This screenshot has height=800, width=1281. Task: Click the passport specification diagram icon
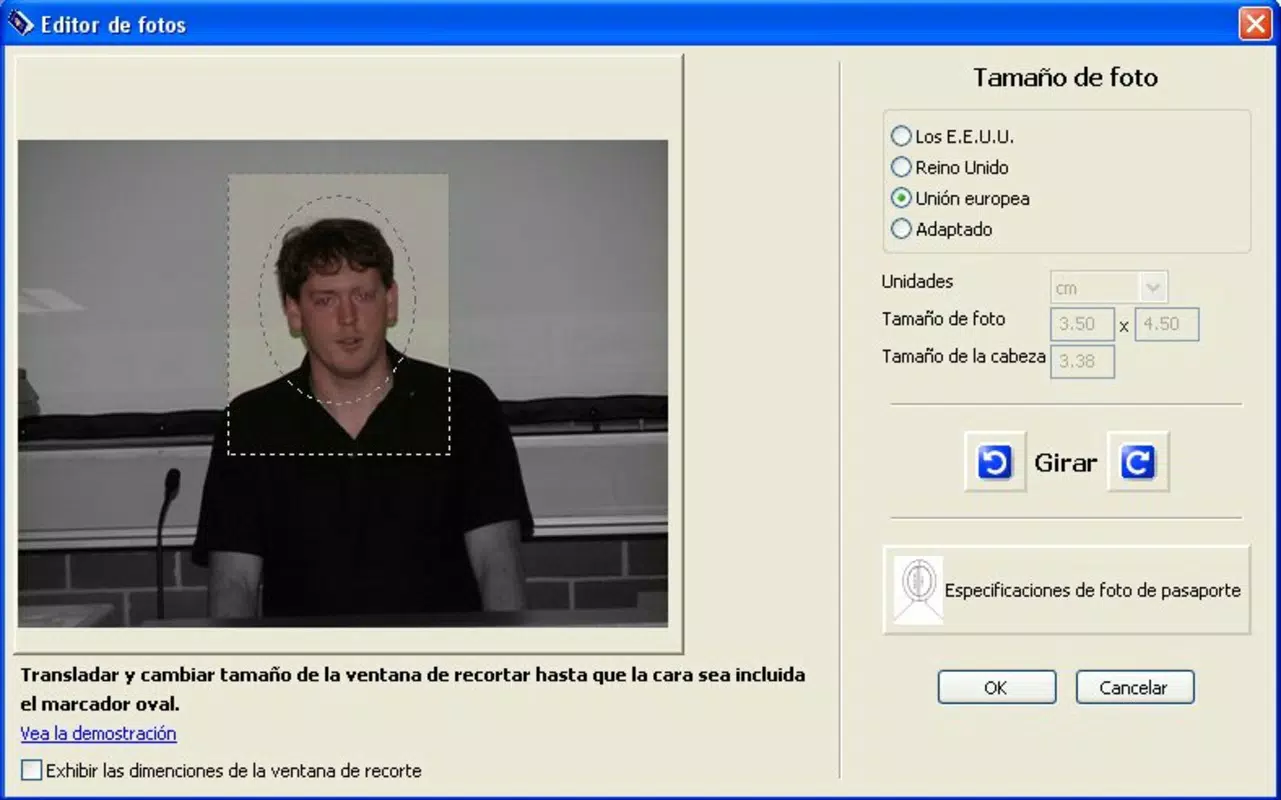tap(918, 590)
